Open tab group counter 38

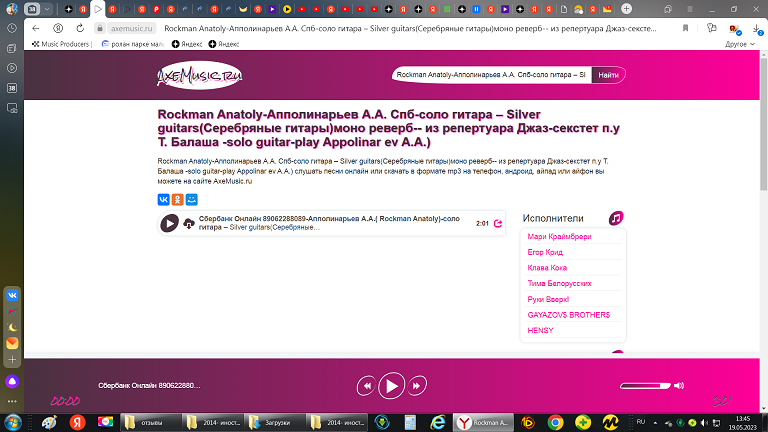[32, 9]
